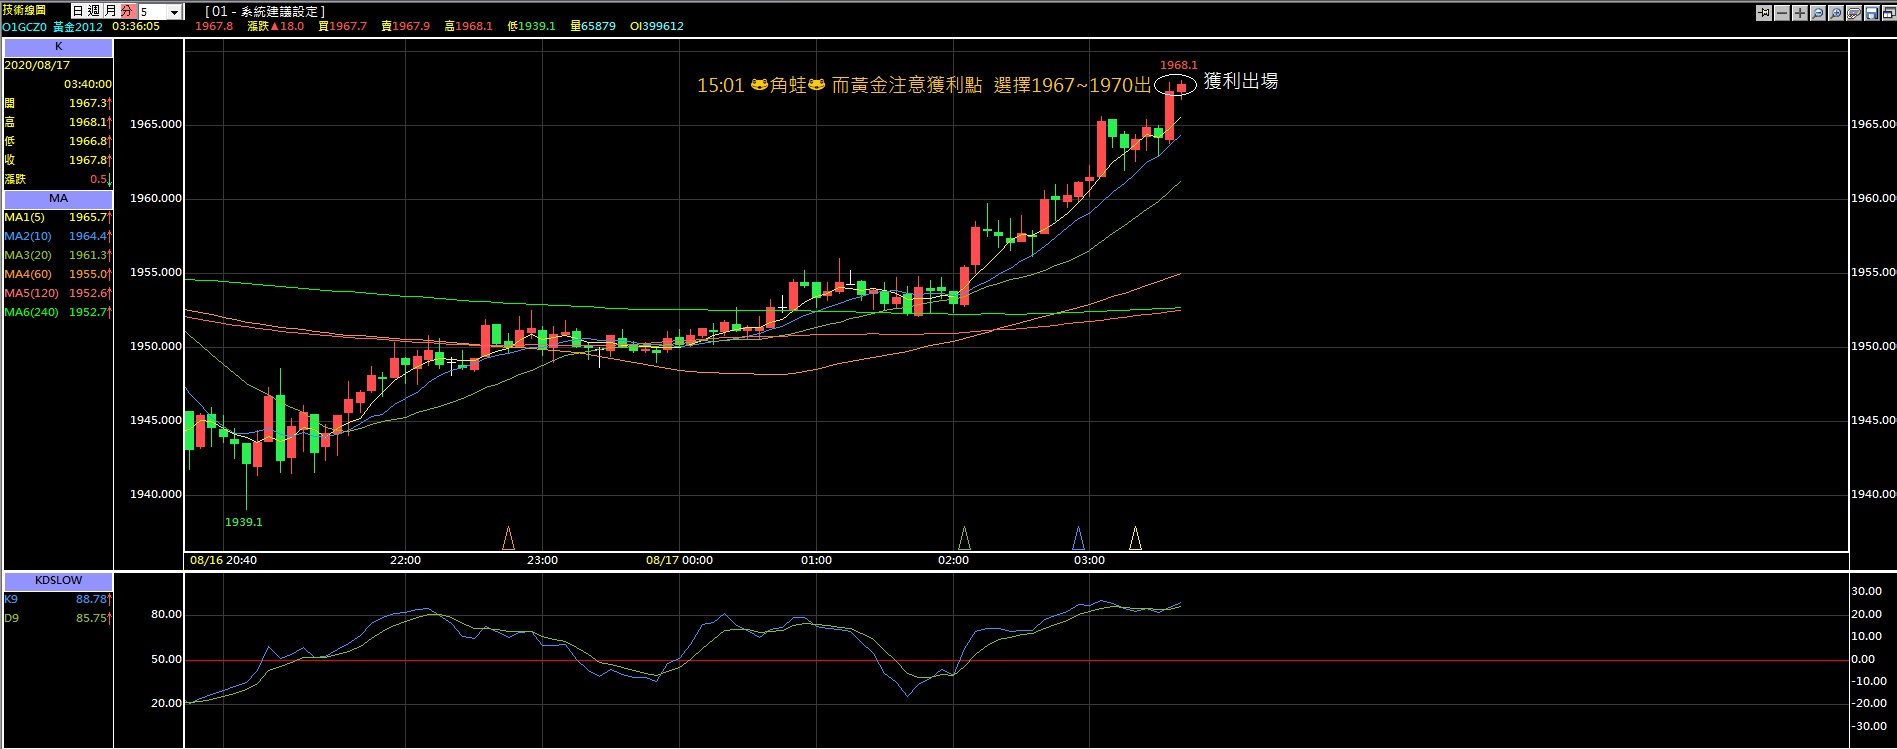Click the 獲利出場 annotation text
The width and height of the screenshot is (1897, 749).
tap(1240, 81)
